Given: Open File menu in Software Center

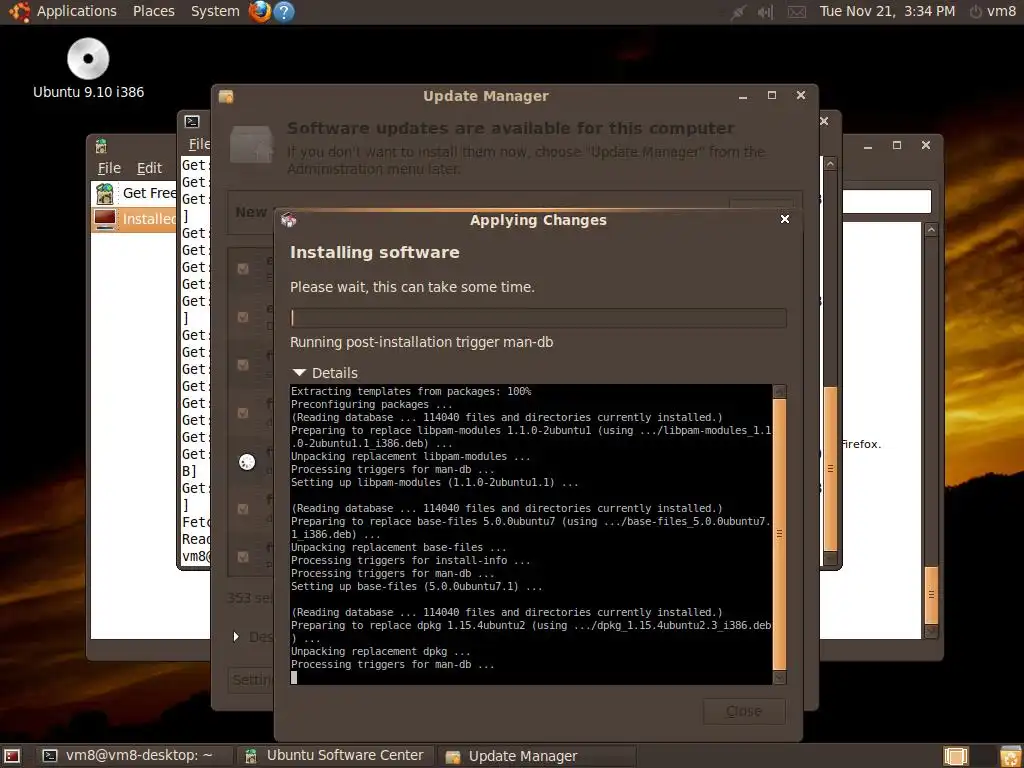Looking at the screenshot, I should coord(109,168).
